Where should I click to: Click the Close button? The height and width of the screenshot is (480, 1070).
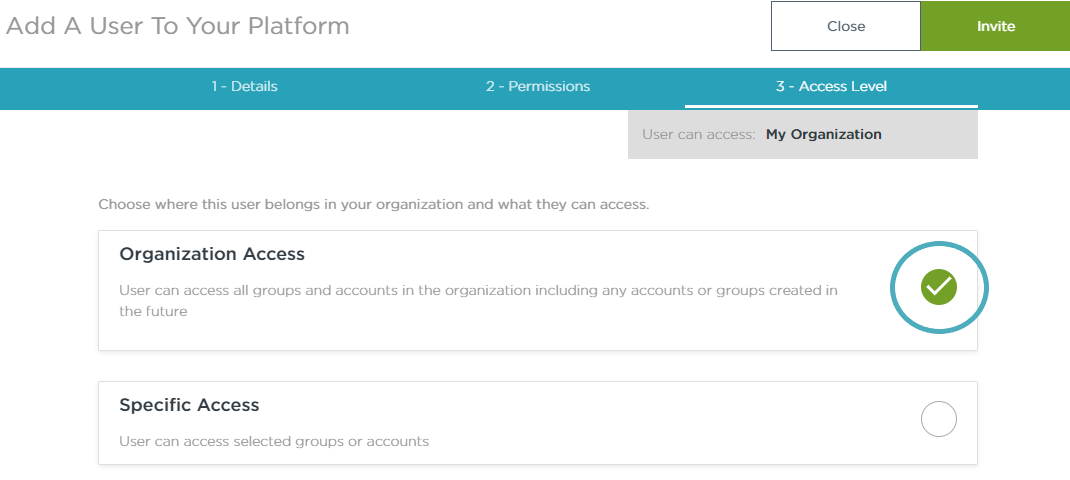pyautogui.click(x=845, y=26)
